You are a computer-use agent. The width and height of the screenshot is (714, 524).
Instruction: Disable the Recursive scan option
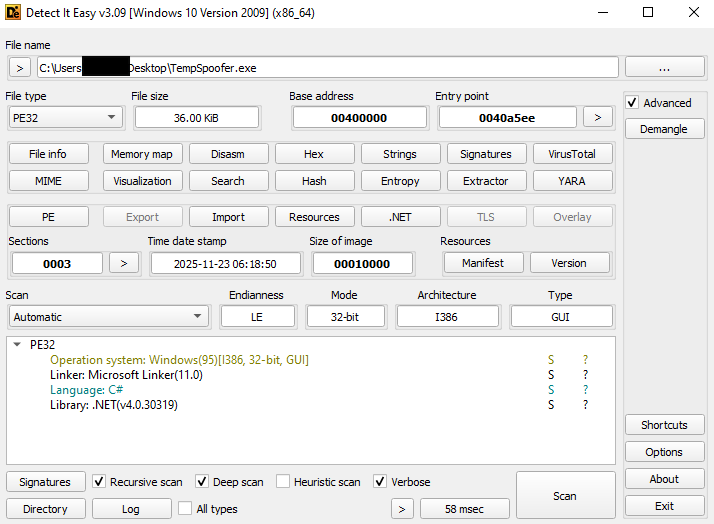pyautogui.click(x=99, y=482)
